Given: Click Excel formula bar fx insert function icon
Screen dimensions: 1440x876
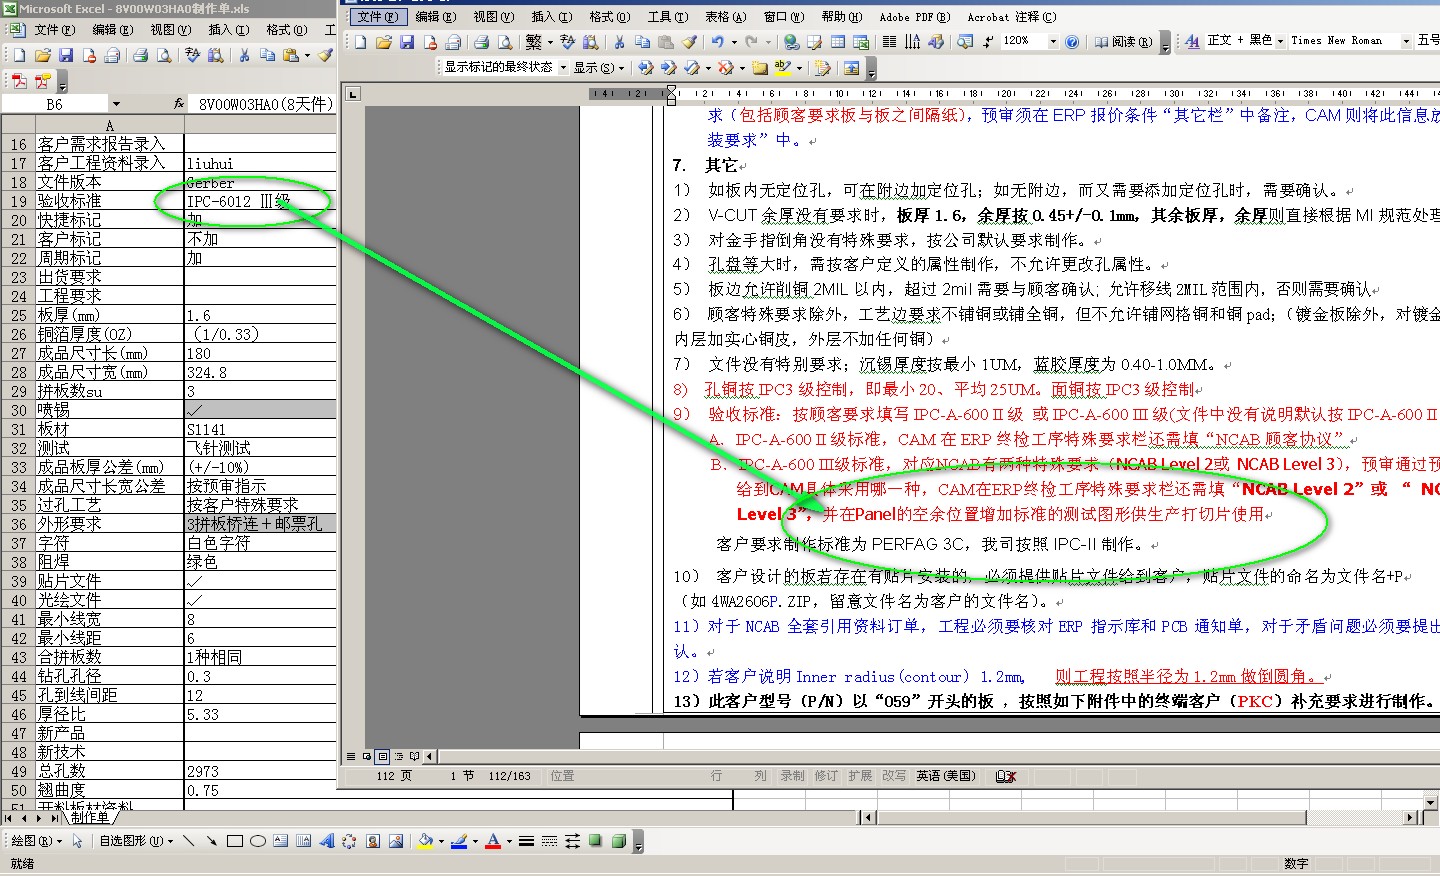Looking at the screenshot, I should tap(179, 103).
